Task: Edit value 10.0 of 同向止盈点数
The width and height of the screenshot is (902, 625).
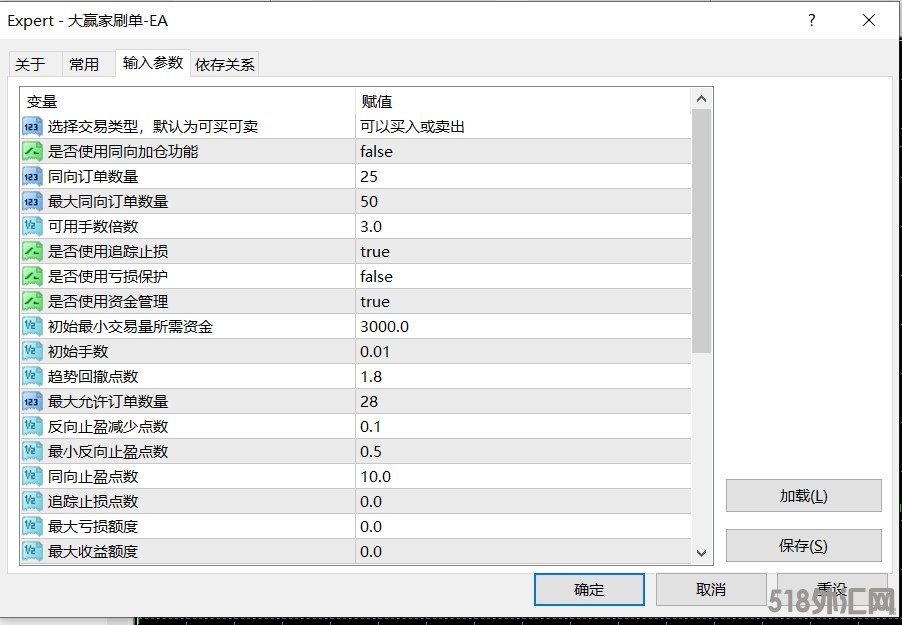Action: coord(523,477)
